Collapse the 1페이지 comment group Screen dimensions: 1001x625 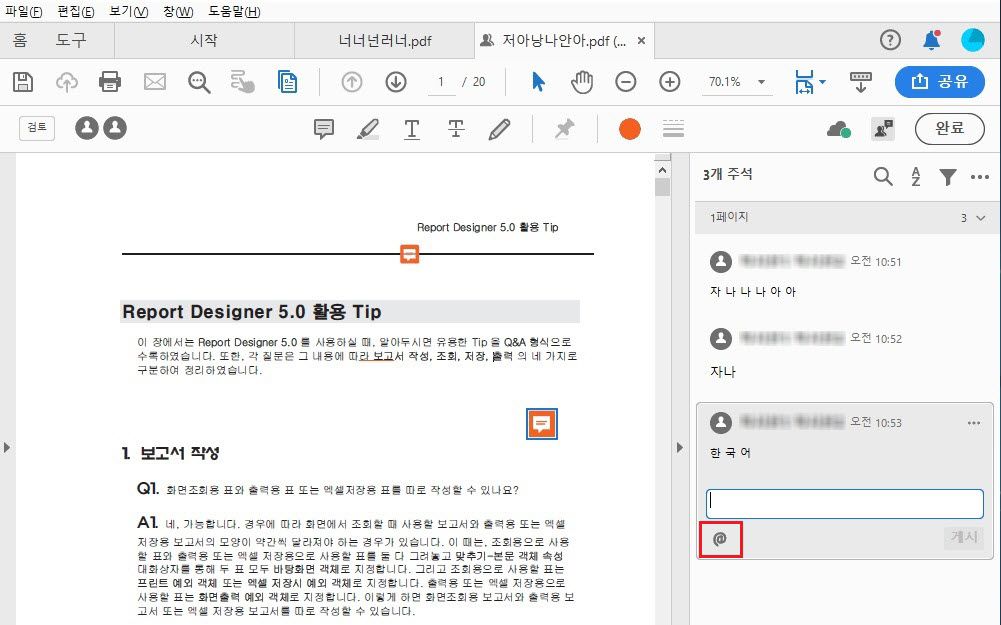(x=976, y=217)
